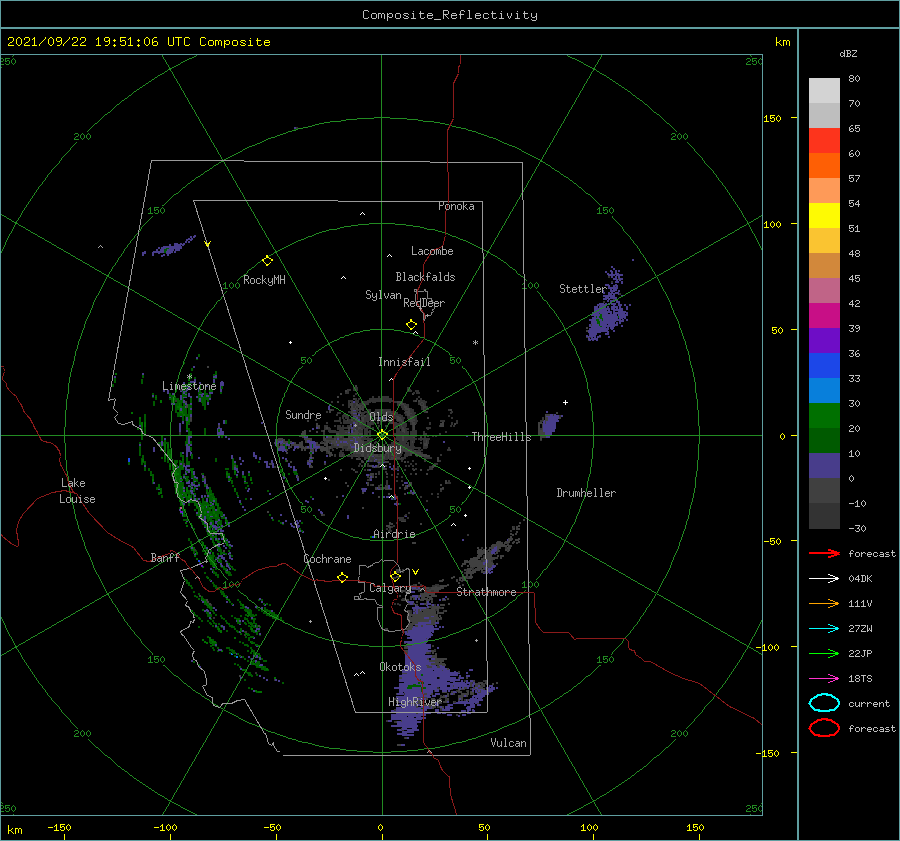Click the Lake Louise label
900x841 pixels.
point(77,491)
